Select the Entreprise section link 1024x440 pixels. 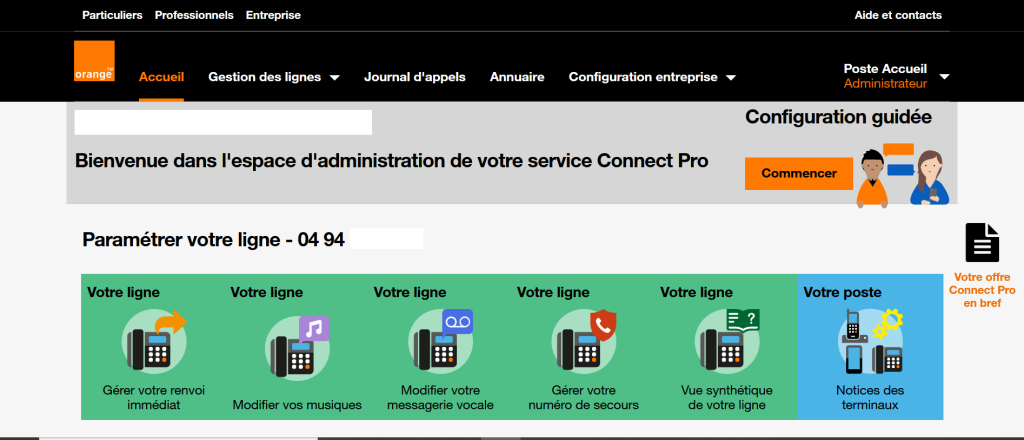273,15
